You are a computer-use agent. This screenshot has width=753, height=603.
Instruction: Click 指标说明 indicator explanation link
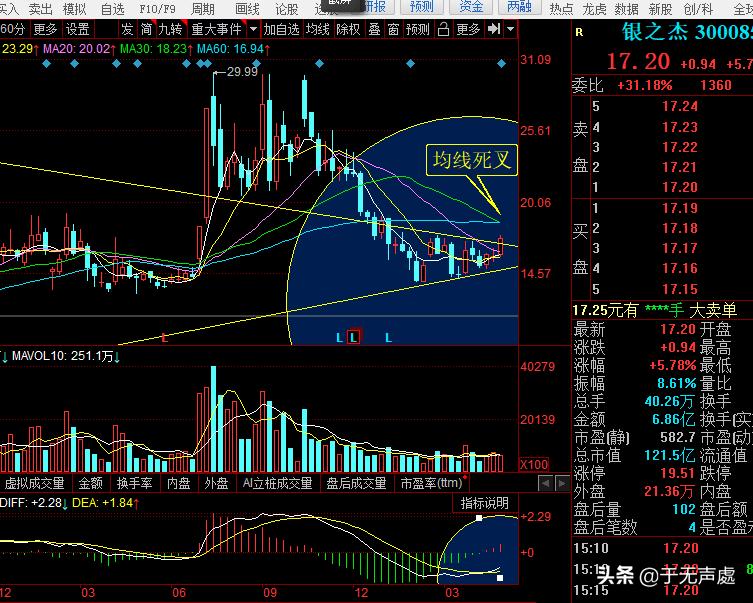tap(485, 503)
